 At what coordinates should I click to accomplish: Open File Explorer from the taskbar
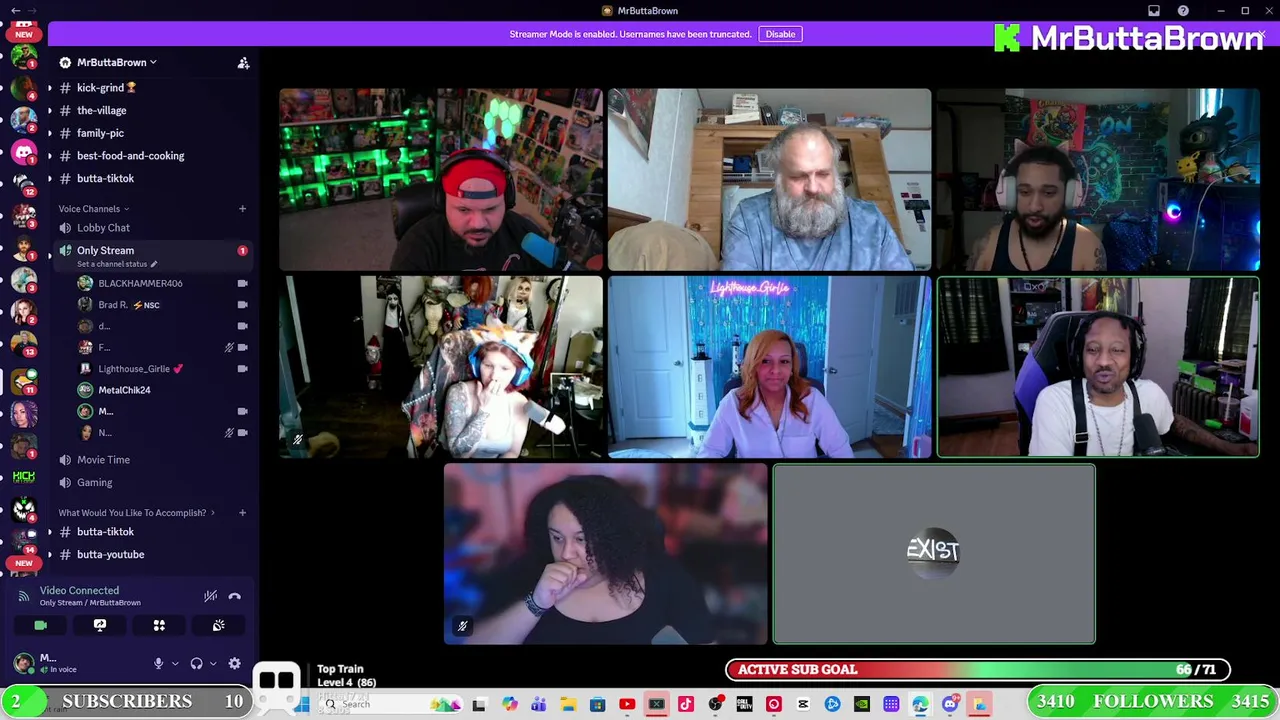[x=568, y=705]
